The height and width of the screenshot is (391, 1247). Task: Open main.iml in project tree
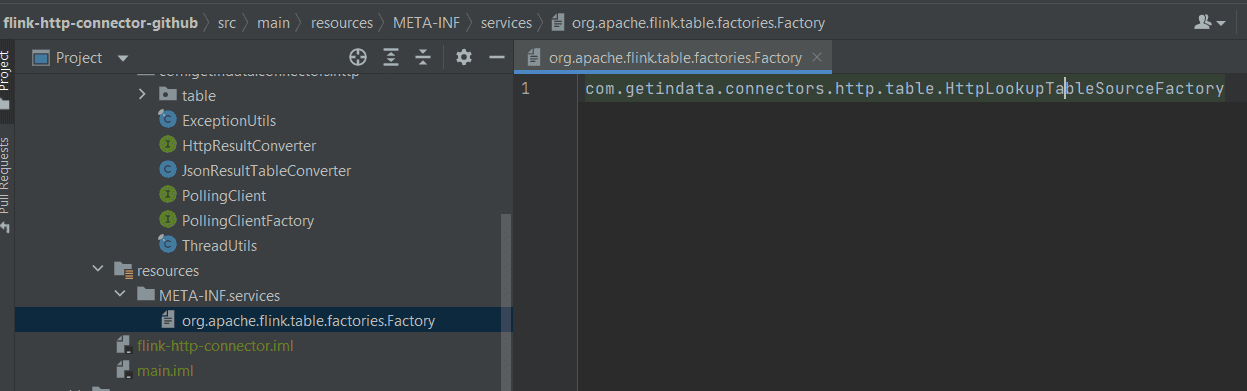165,371
